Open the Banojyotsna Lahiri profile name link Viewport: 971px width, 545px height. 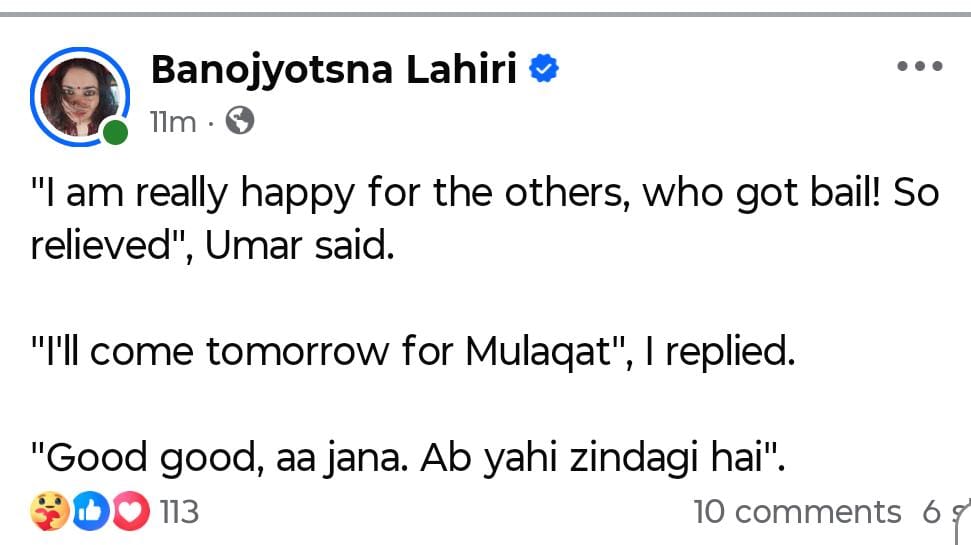(333, 70)
